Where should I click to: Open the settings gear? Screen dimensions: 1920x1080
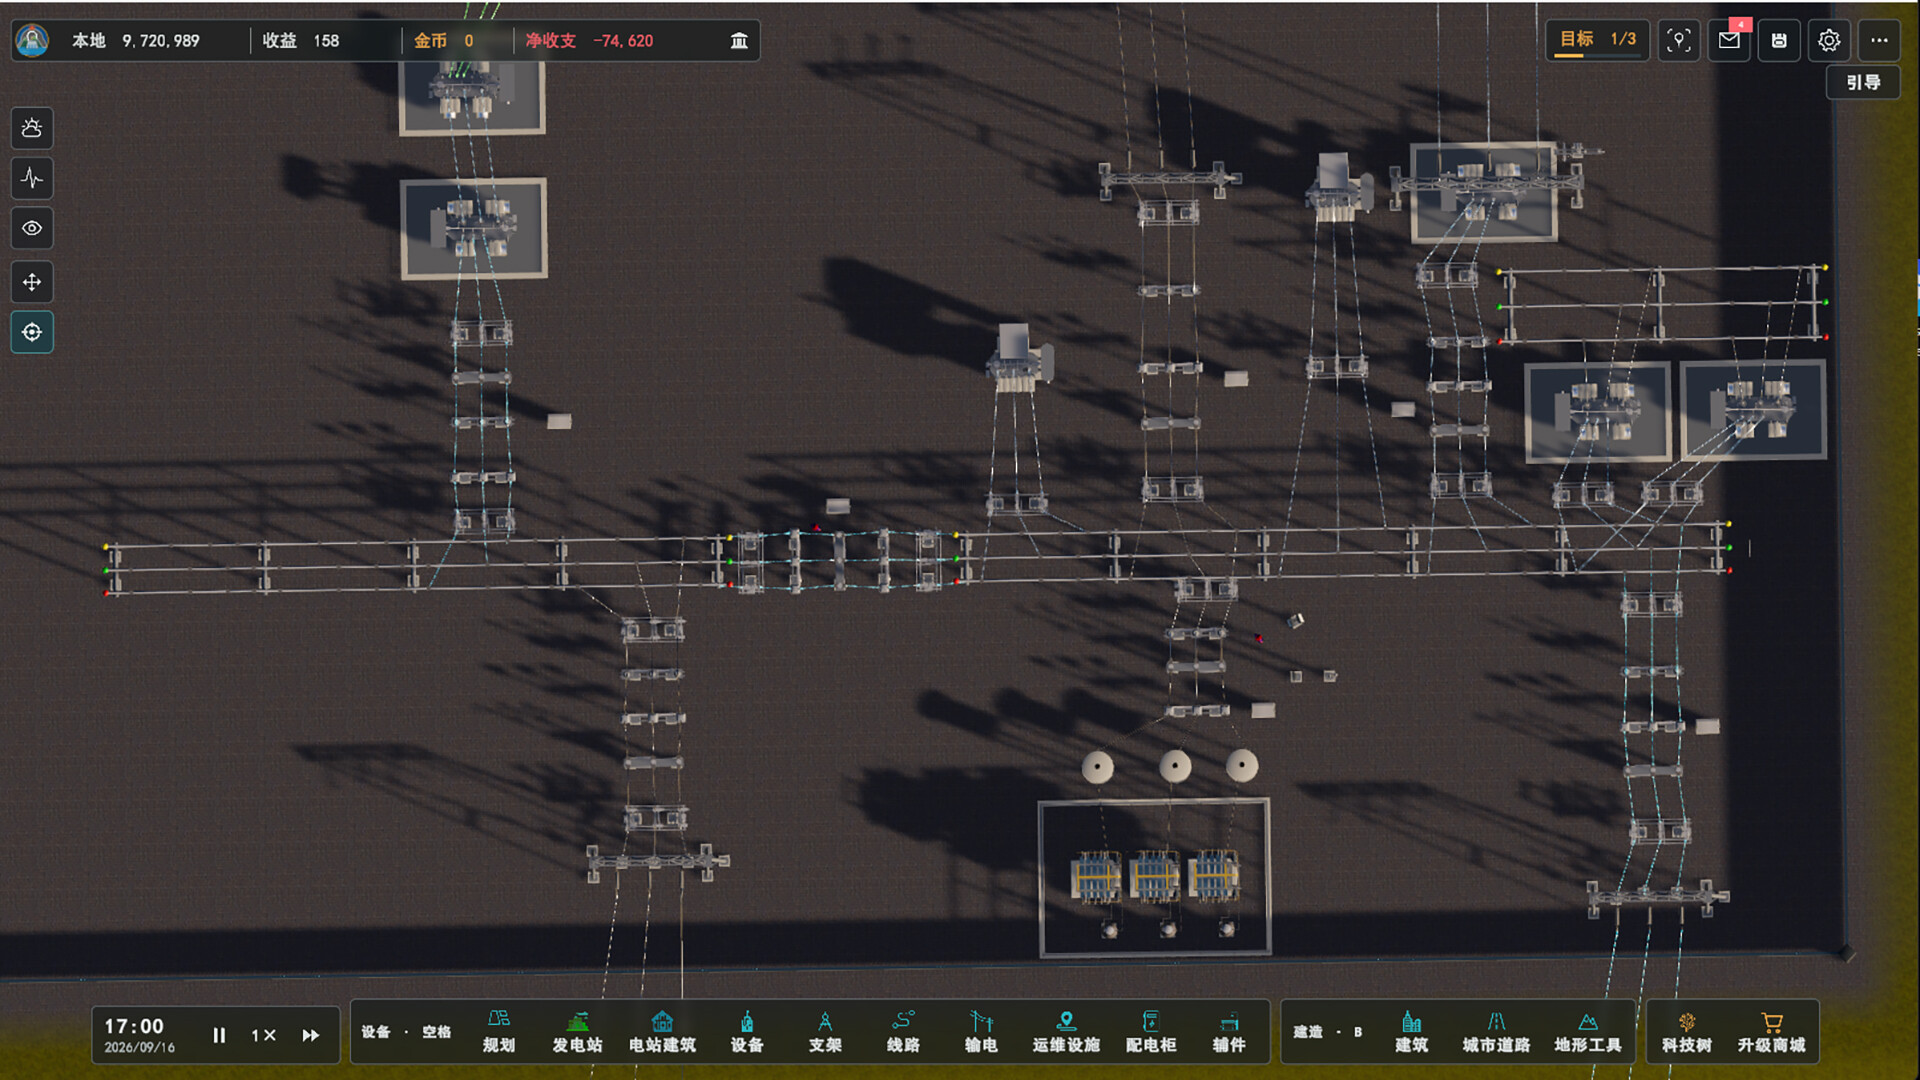tap(1829, 40)
